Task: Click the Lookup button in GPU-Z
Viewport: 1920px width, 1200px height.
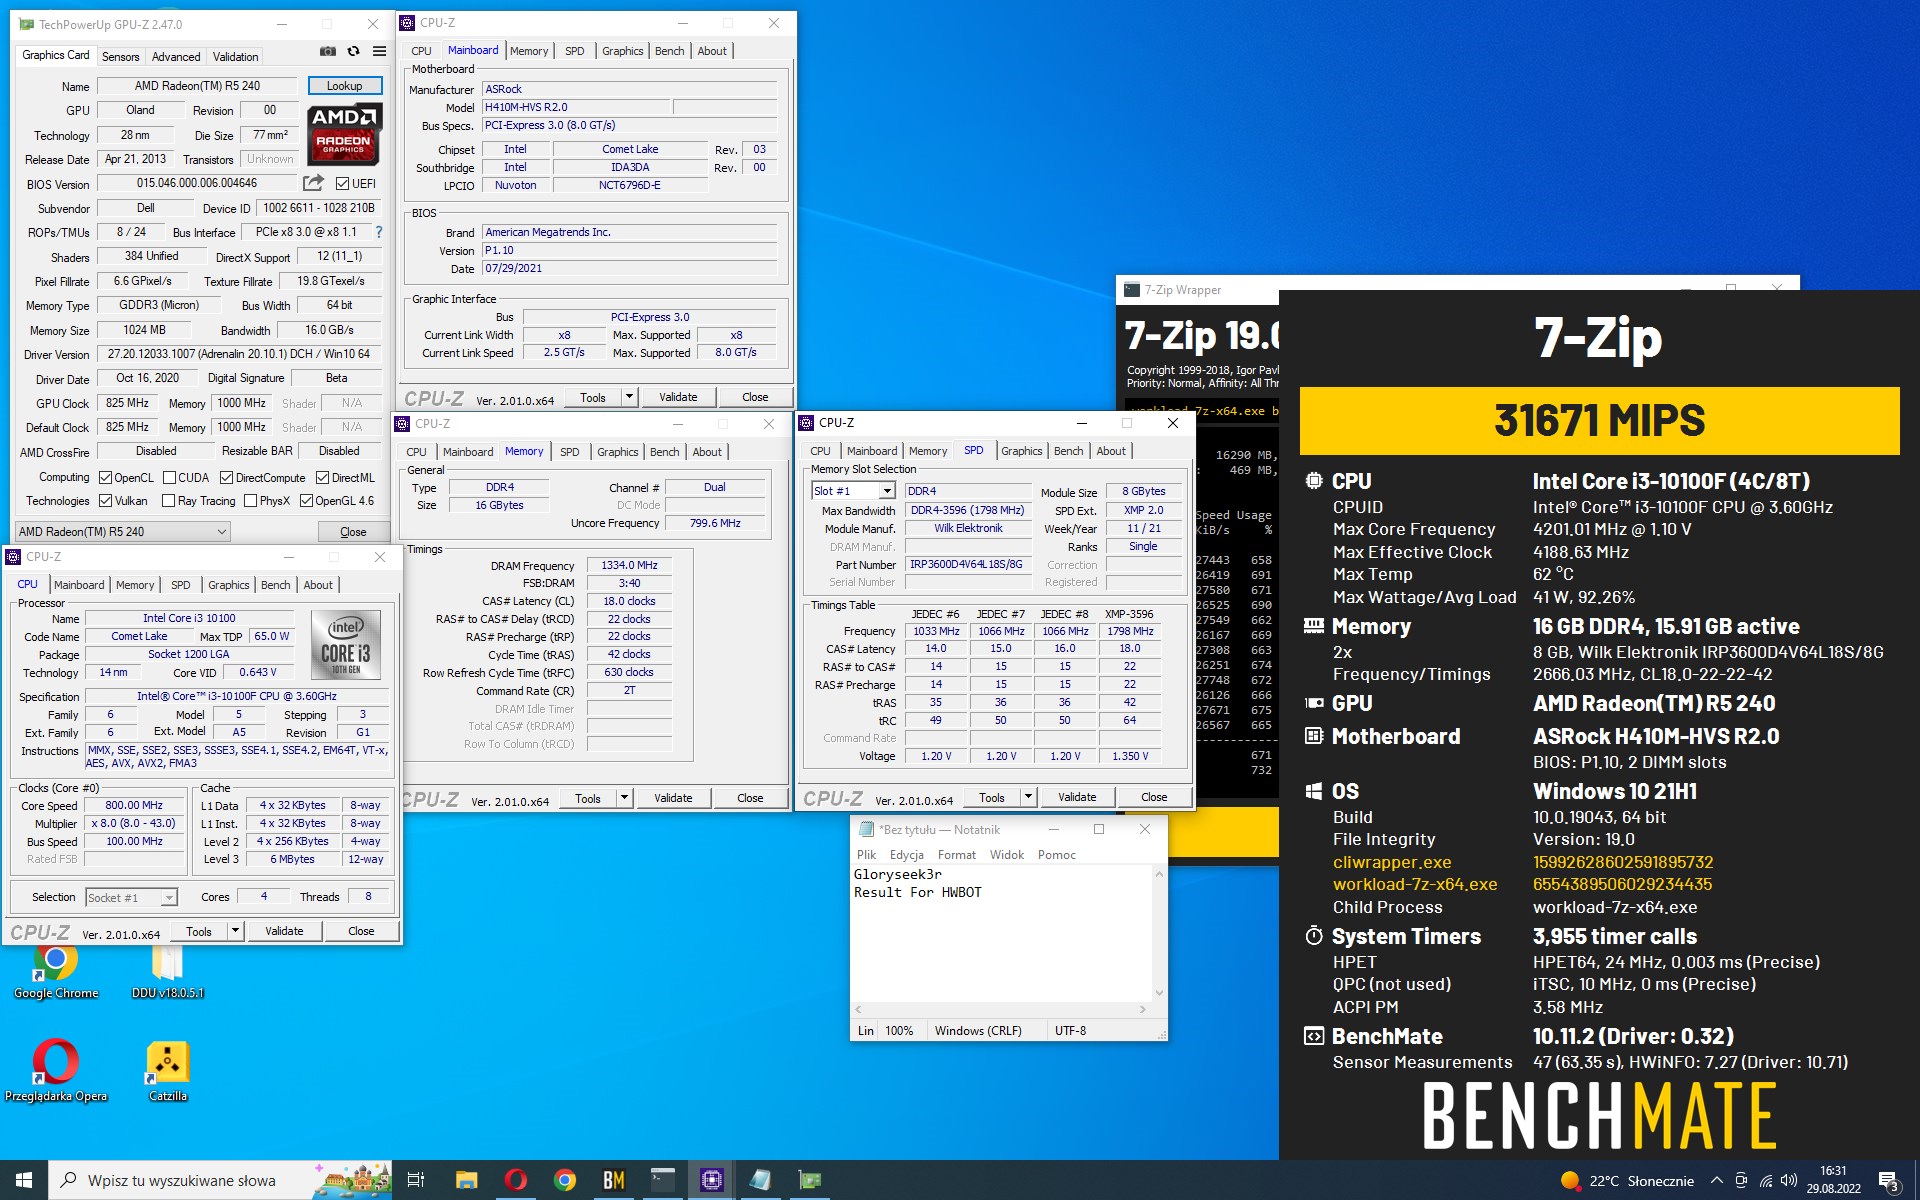Action: (344, 86)
